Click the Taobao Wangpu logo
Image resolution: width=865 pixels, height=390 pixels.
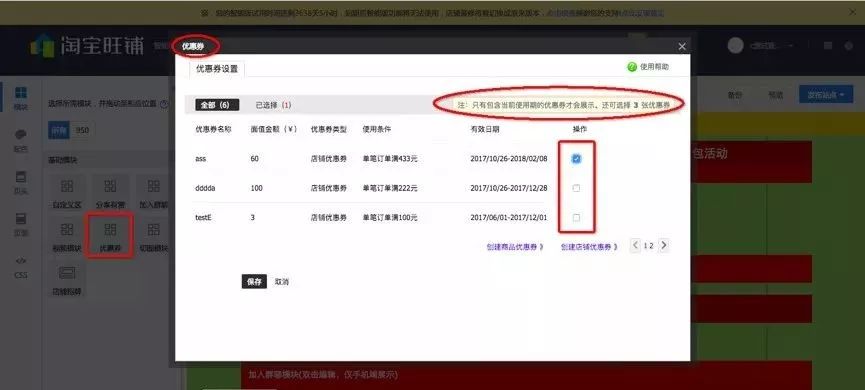pyautogui.click(x=87, y=46)
